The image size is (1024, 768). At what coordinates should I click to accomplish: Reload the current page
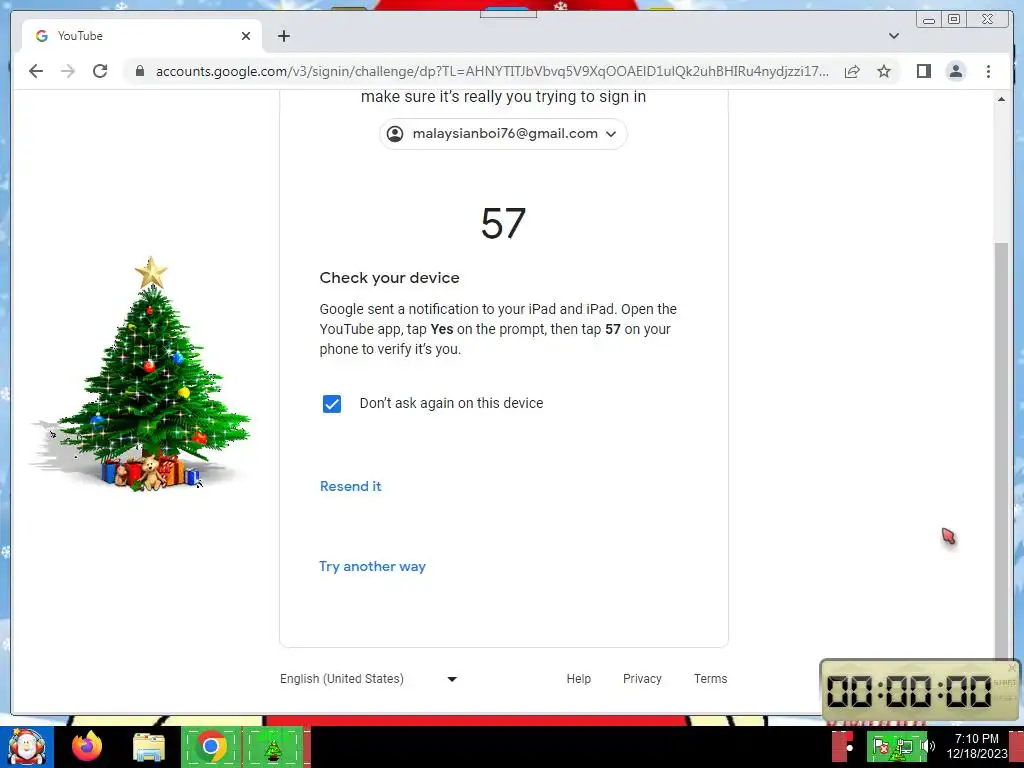click(x=100, y=71)
